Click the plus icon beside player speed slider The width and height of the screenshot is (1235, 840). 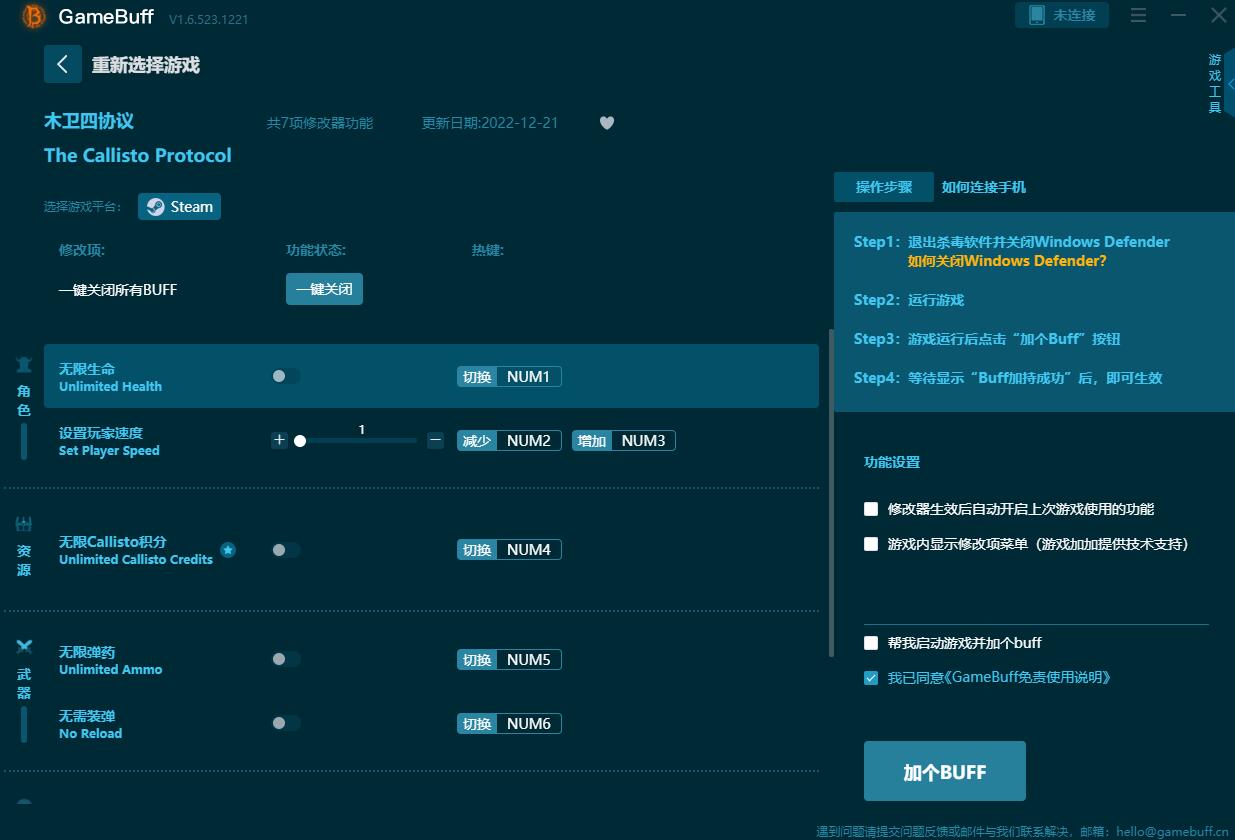pyautogui.click(x=279, y=440)
